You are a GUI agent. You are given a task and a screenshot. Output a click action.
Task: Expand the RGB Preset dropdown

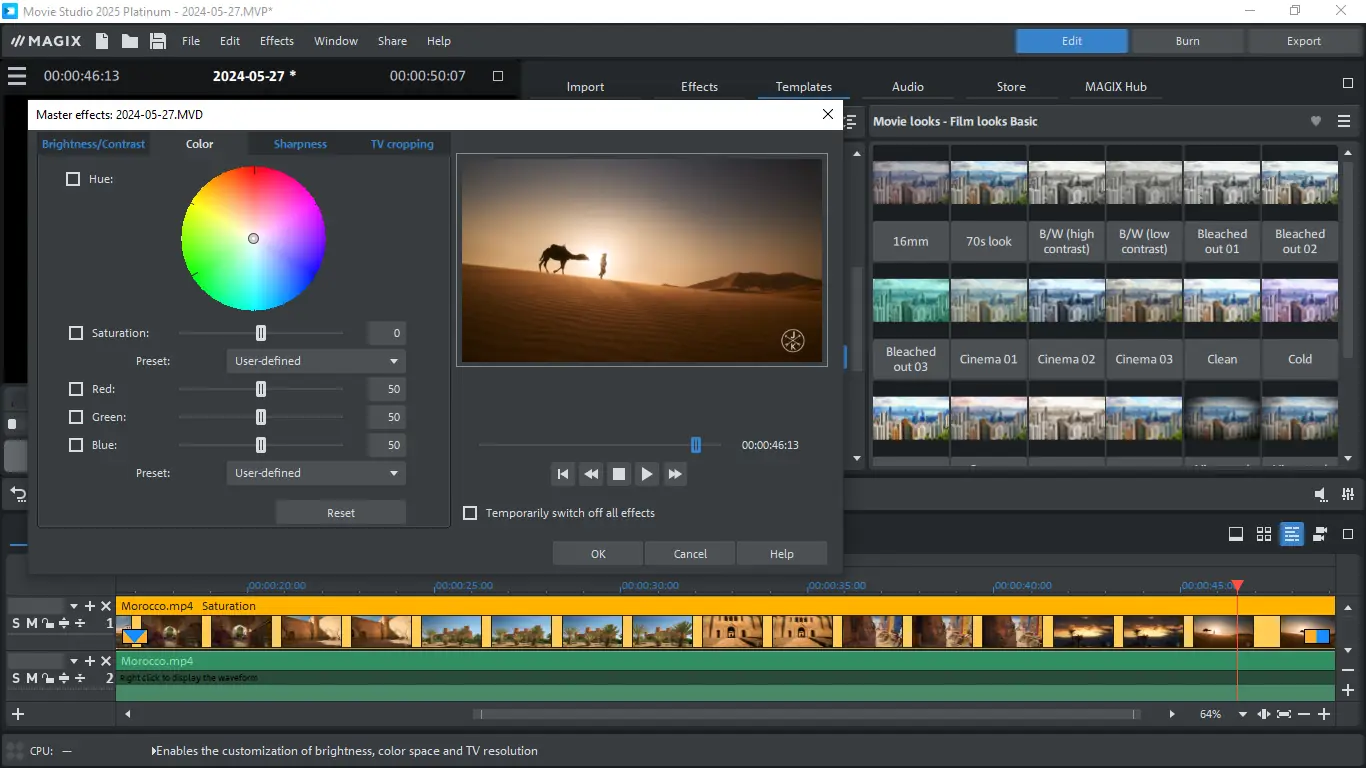[x=316, y=473]
